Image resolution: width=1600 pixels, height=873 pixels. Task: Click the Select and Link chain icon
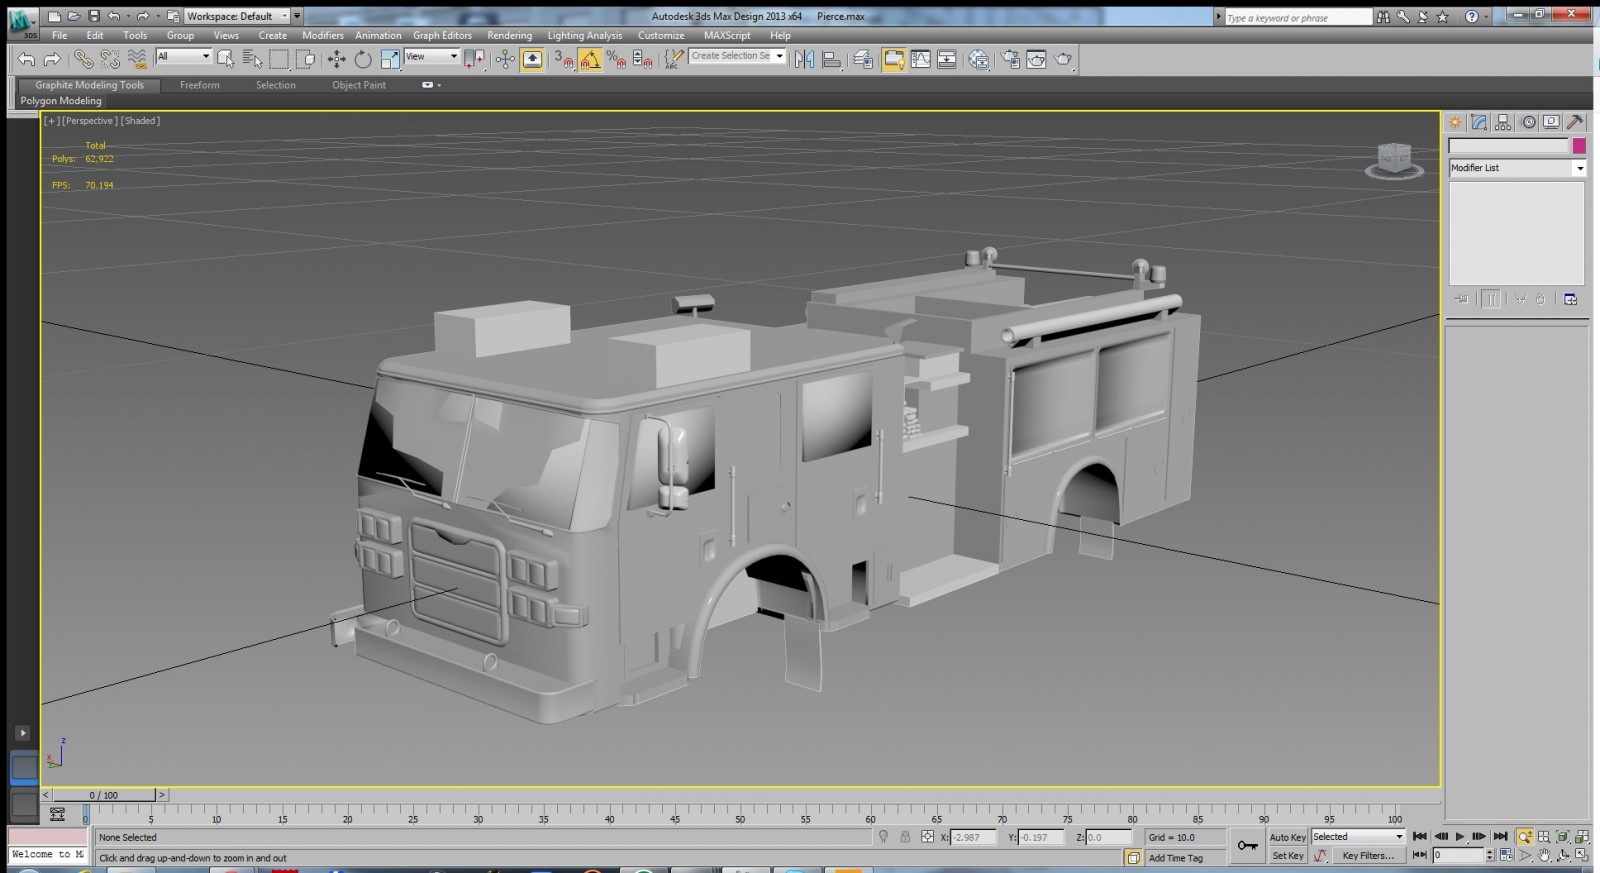(x=83, y=60)
